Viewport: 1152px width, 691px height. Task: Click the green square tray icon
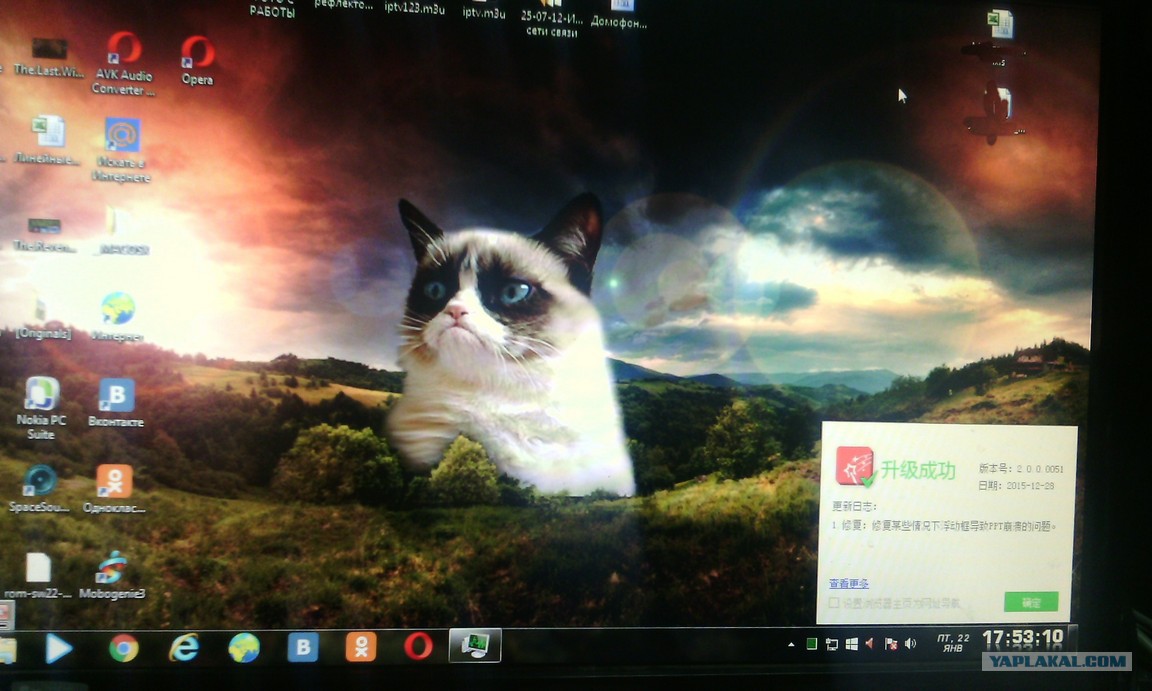click(x=812, y=644)
